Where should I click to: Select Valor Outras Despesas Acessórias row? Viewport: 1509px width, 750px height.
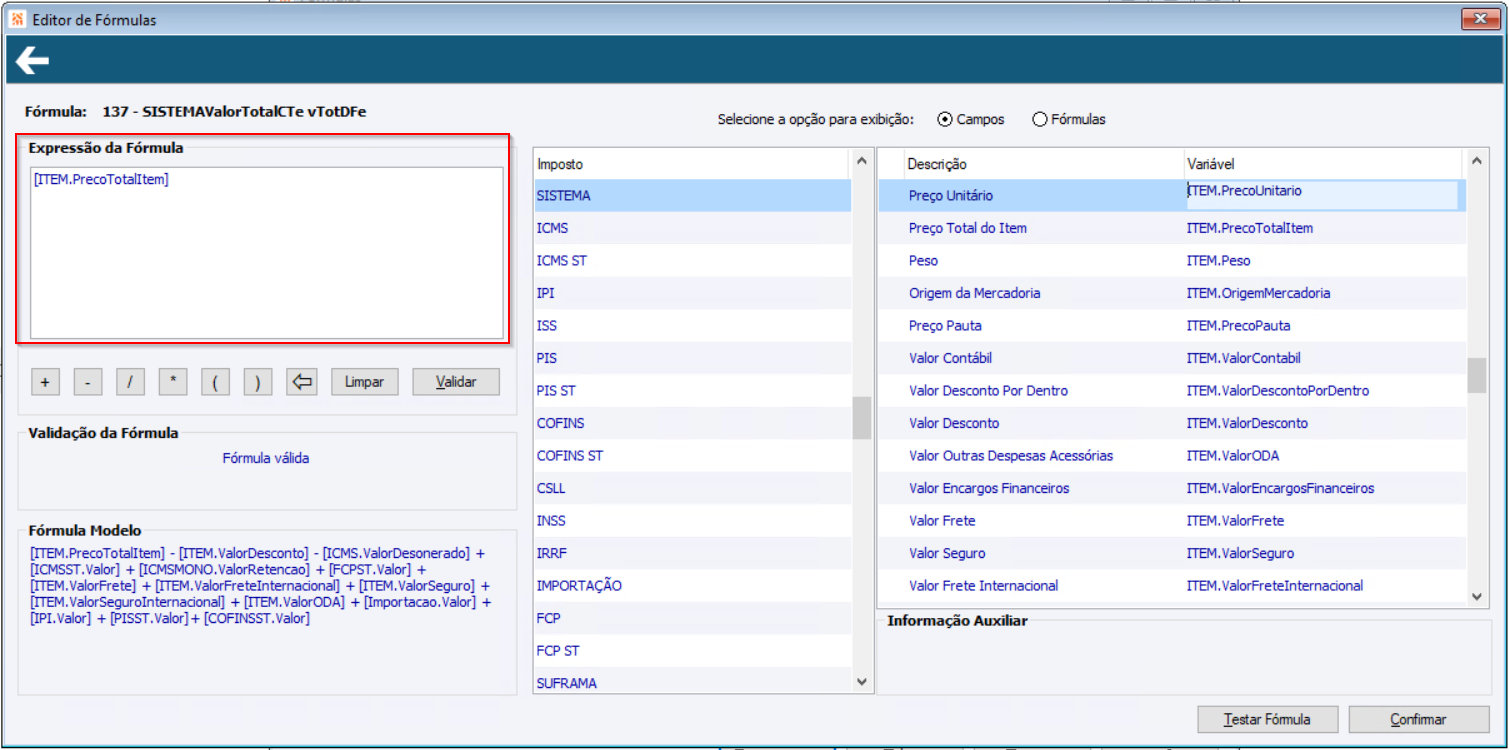point(1170,456)
